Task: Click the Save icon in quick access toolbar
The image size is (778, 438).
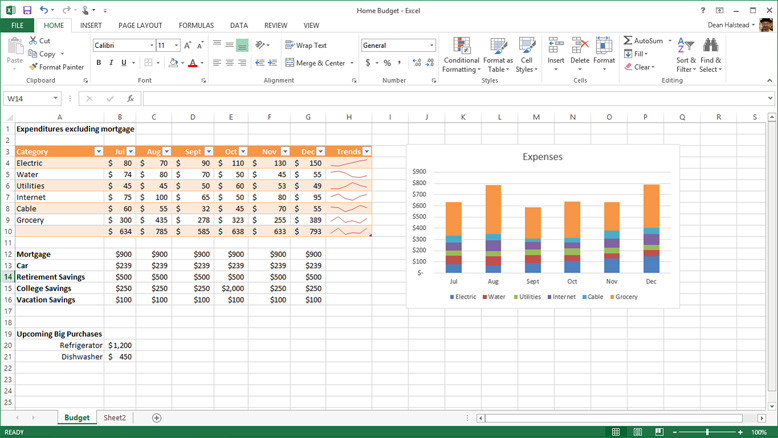Action: [27, 10]
